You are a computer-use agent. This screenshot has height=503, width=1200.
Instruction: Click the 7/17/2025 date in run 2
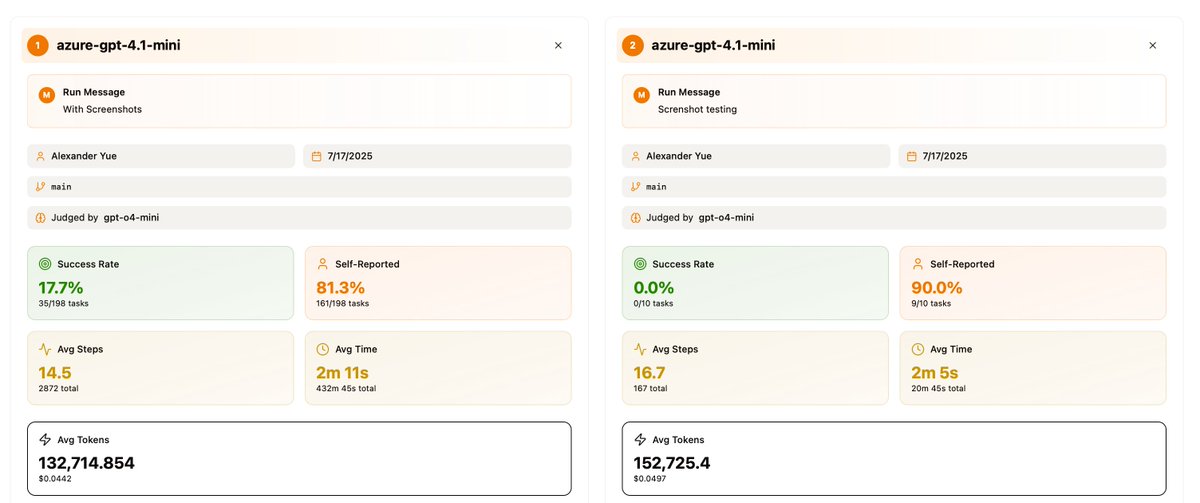945,156
